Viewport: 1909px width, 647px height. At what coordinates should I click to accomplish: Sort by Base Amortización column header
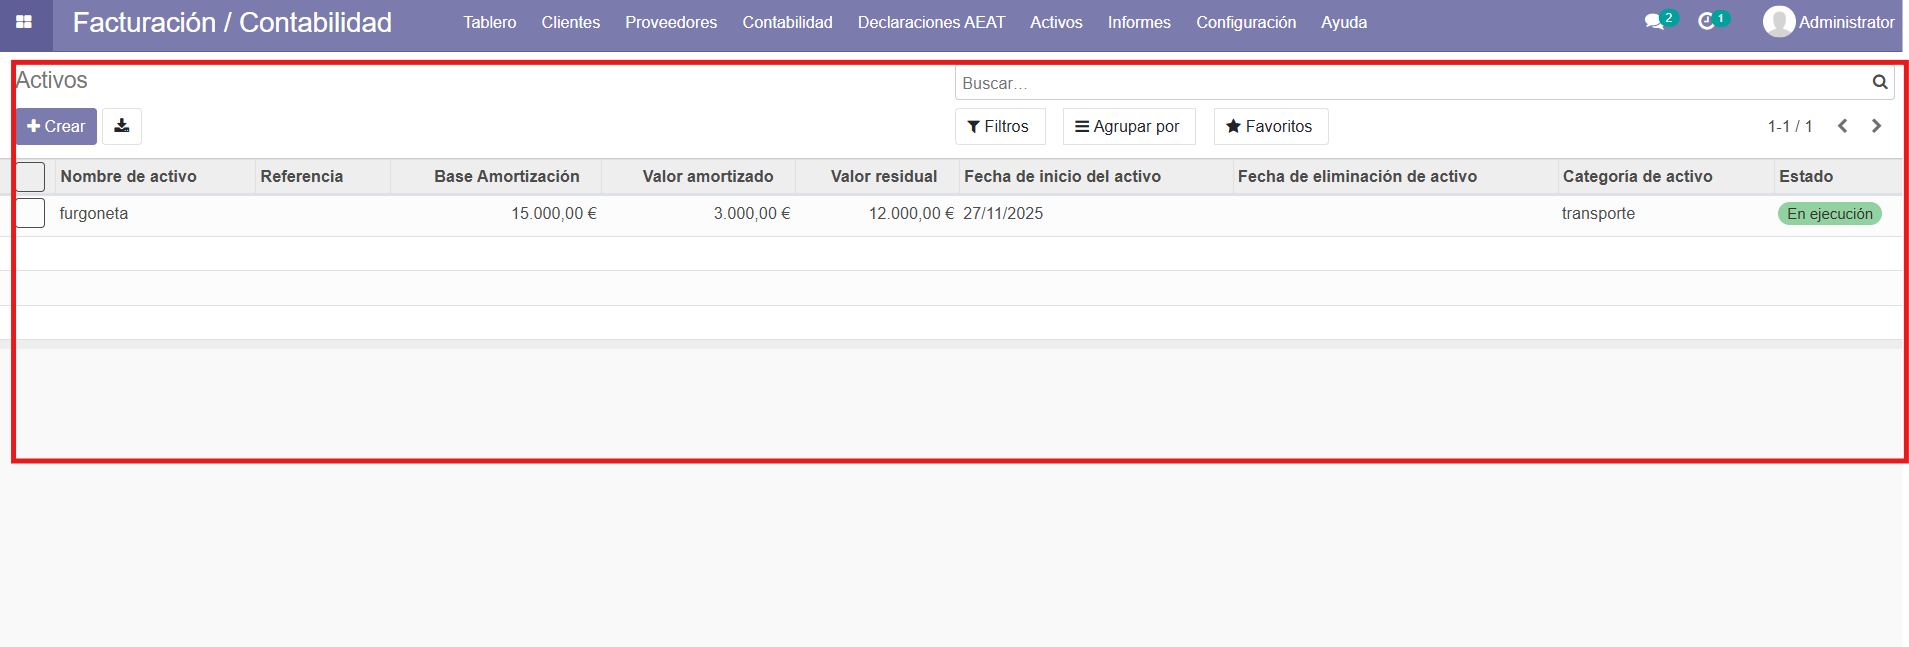506,176
